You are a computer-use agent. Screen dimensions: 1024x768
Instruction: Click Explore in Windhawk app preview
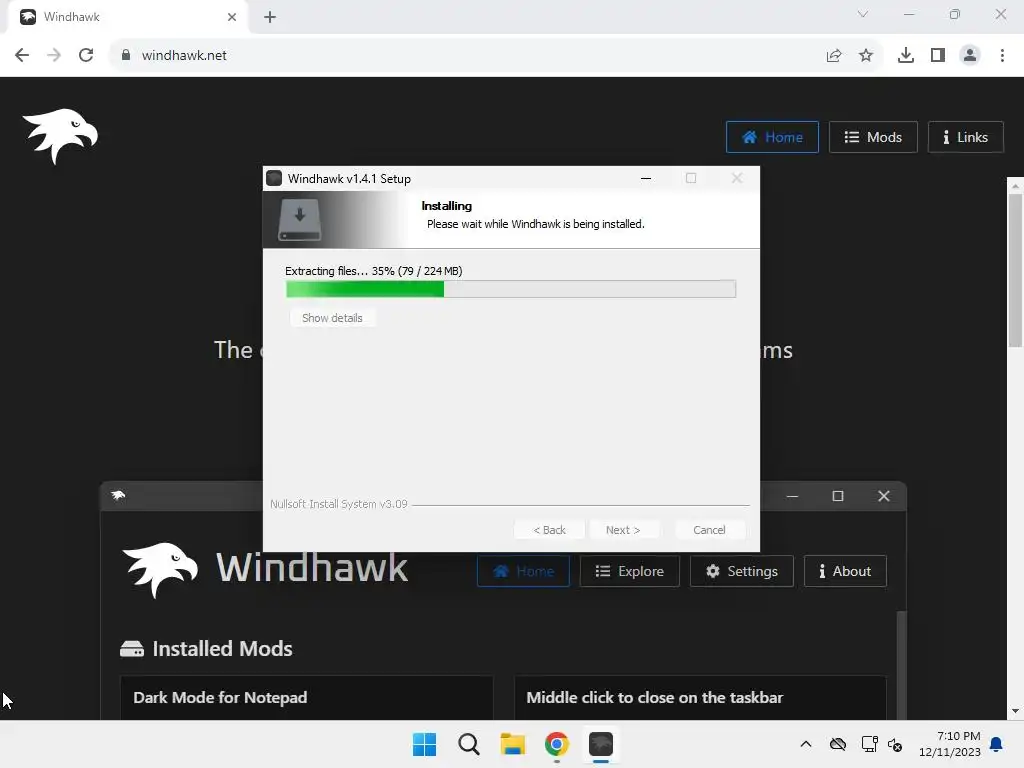[x=630, y=571]
